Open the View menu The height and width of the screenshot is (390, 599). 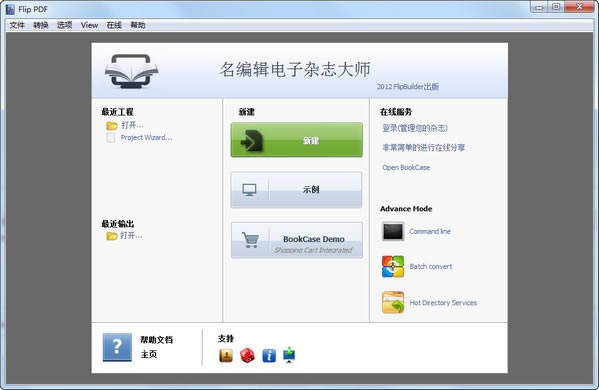[x=89, y=25]
